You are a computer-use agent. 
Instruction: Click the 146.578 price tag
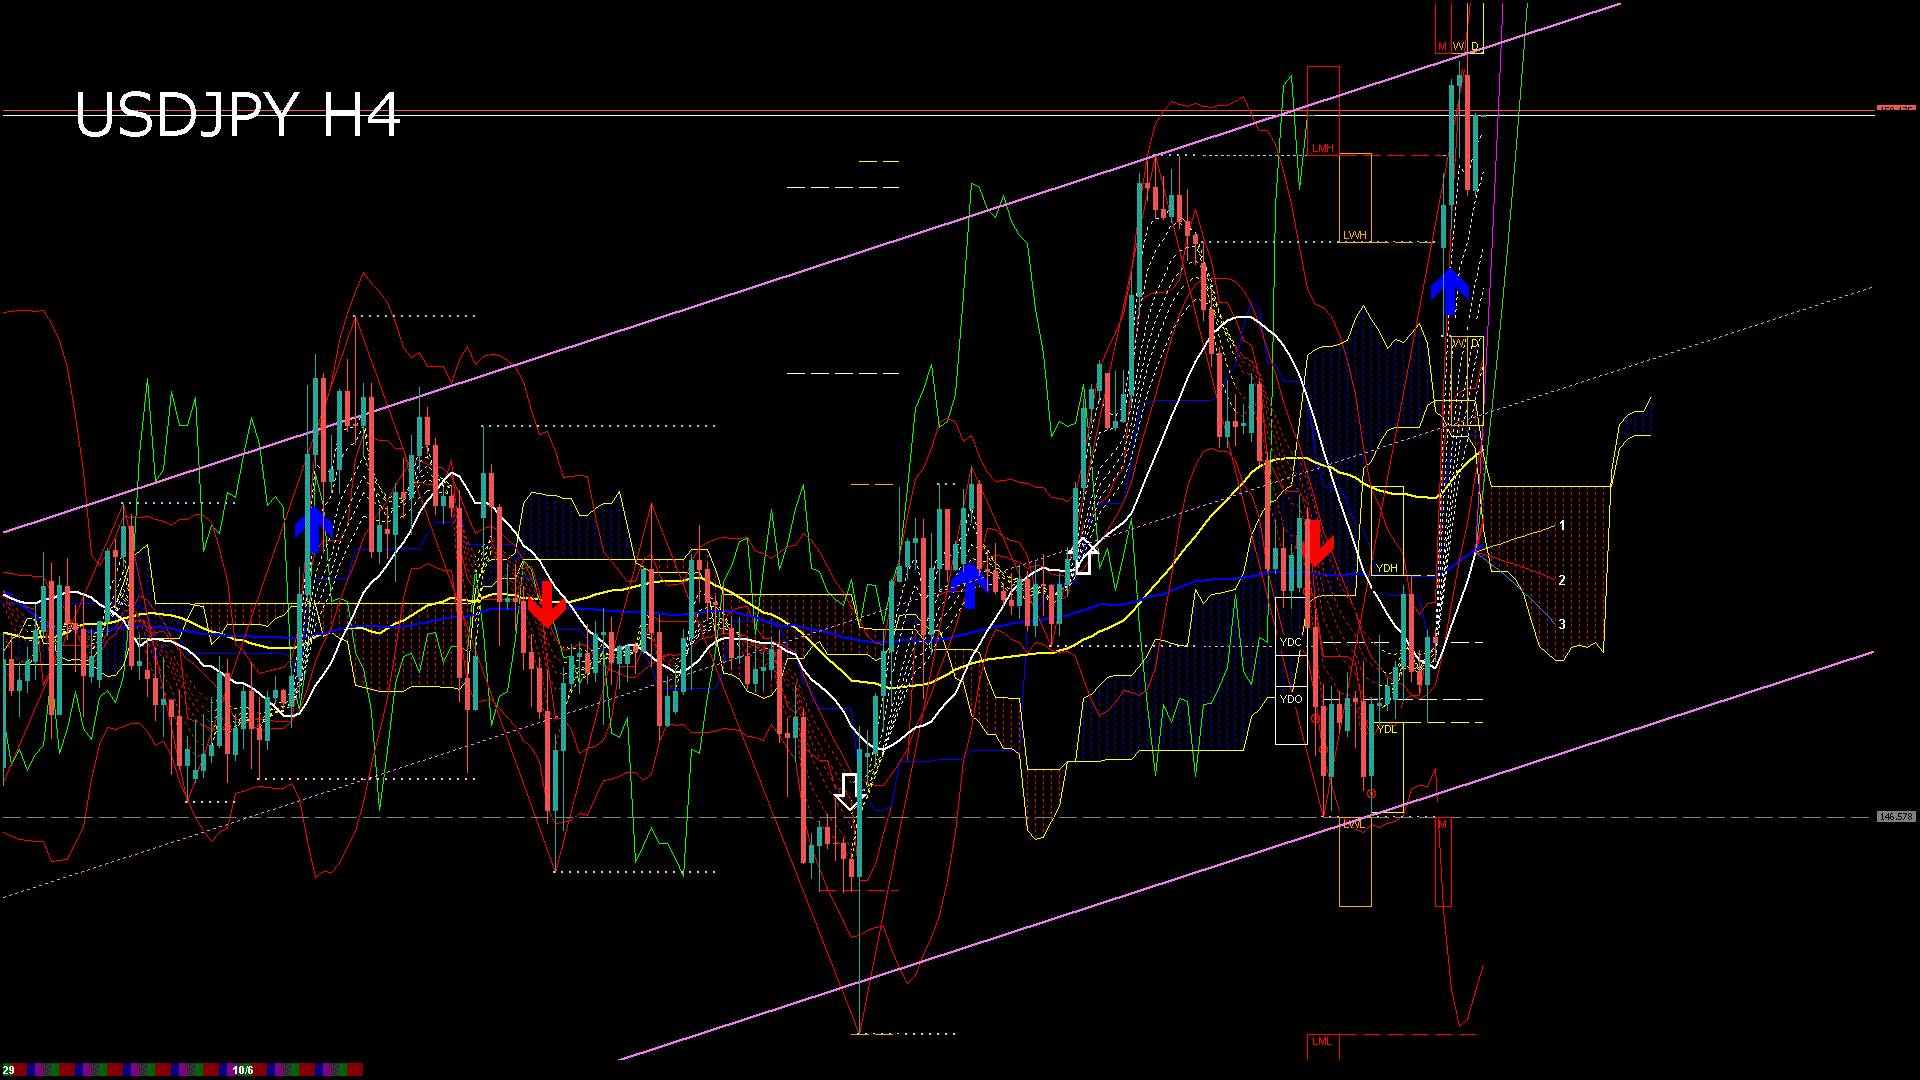pos(1895,817)
